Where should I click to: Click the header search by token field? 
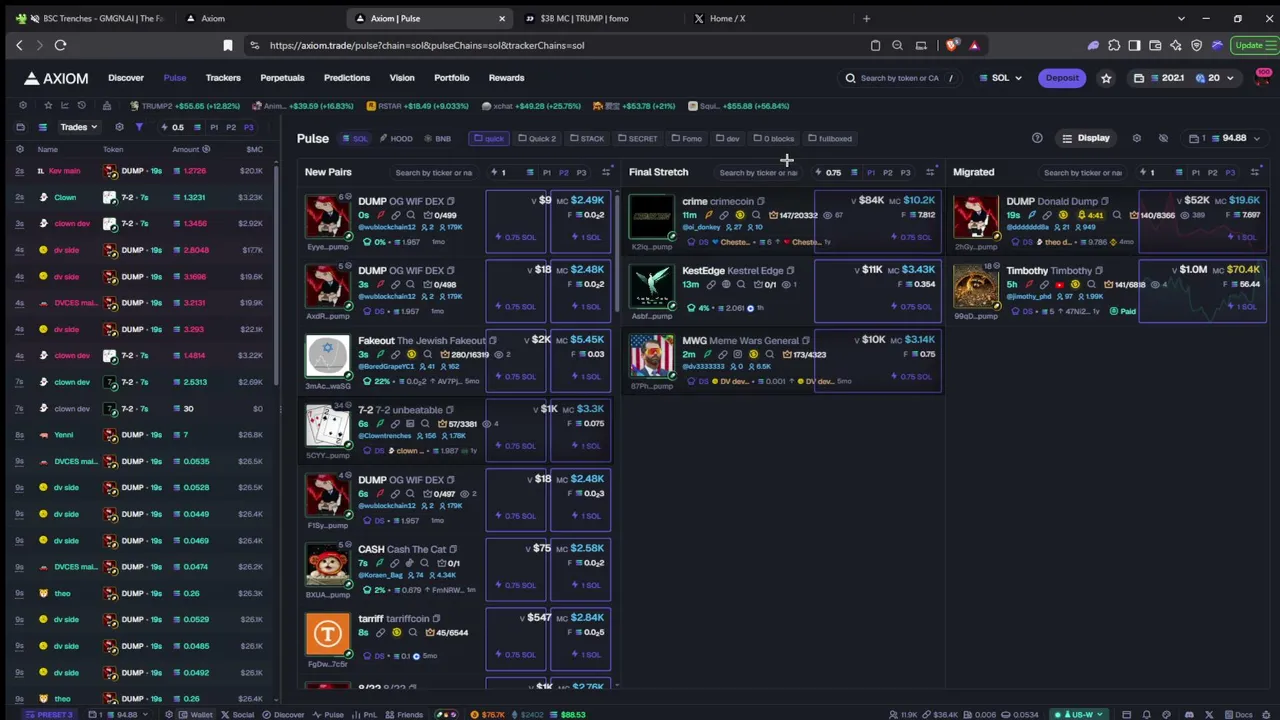(x=899, y=78)
